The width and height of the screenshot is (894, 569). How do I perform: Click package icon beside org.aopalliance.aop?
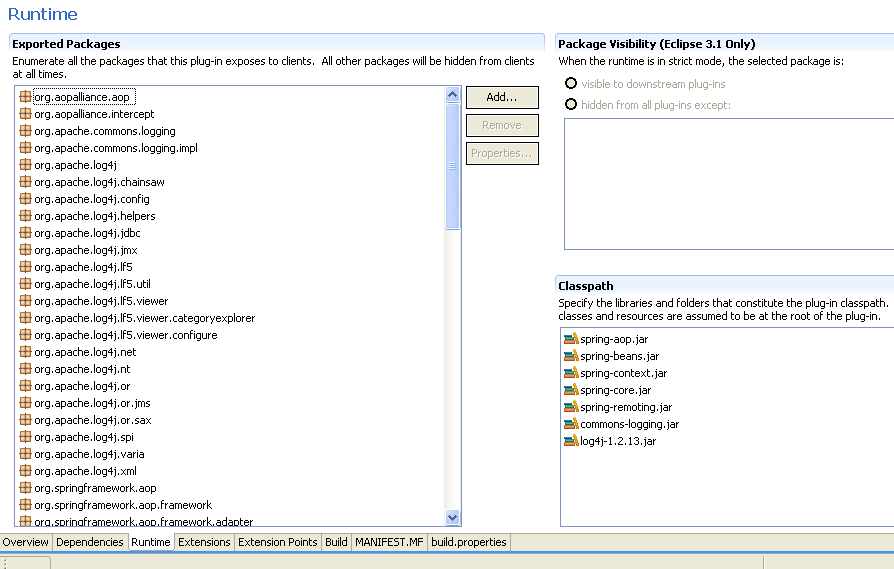tap(25, 97)
